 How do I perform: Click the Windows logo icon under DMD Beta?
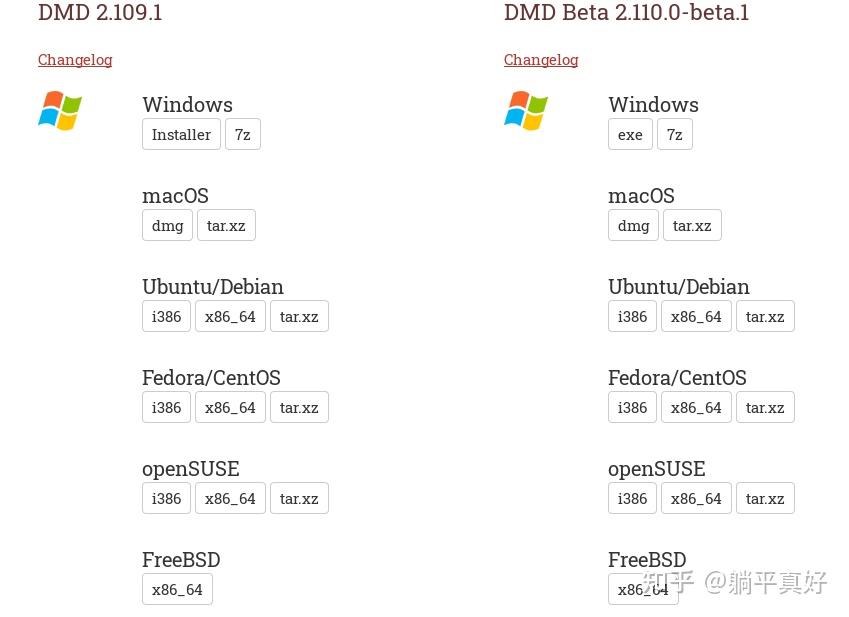pos(525,111)
